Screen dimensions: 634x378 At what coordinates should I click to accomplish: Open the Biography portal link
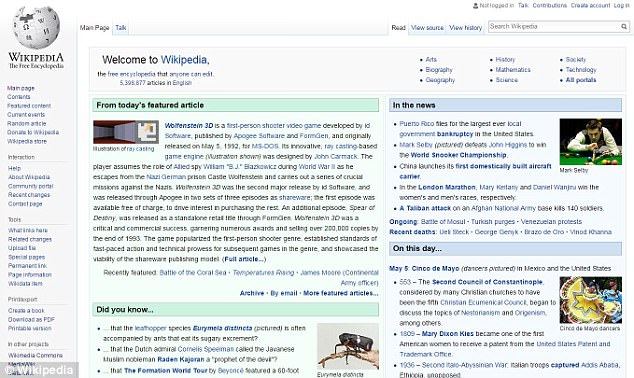pyautogui.click(x=439, y=70)
